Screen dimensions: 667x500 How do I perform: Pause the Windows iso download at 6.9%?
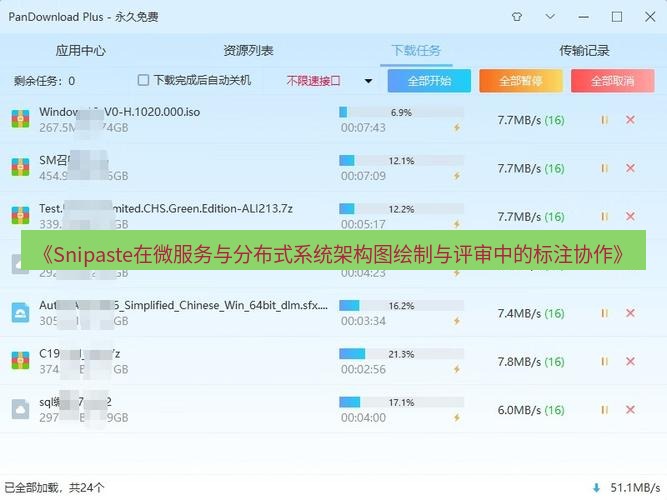(604, 120)
